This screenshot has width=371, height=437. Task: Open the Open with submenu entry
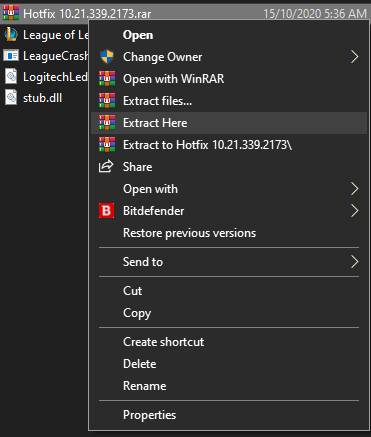(229, 189)
